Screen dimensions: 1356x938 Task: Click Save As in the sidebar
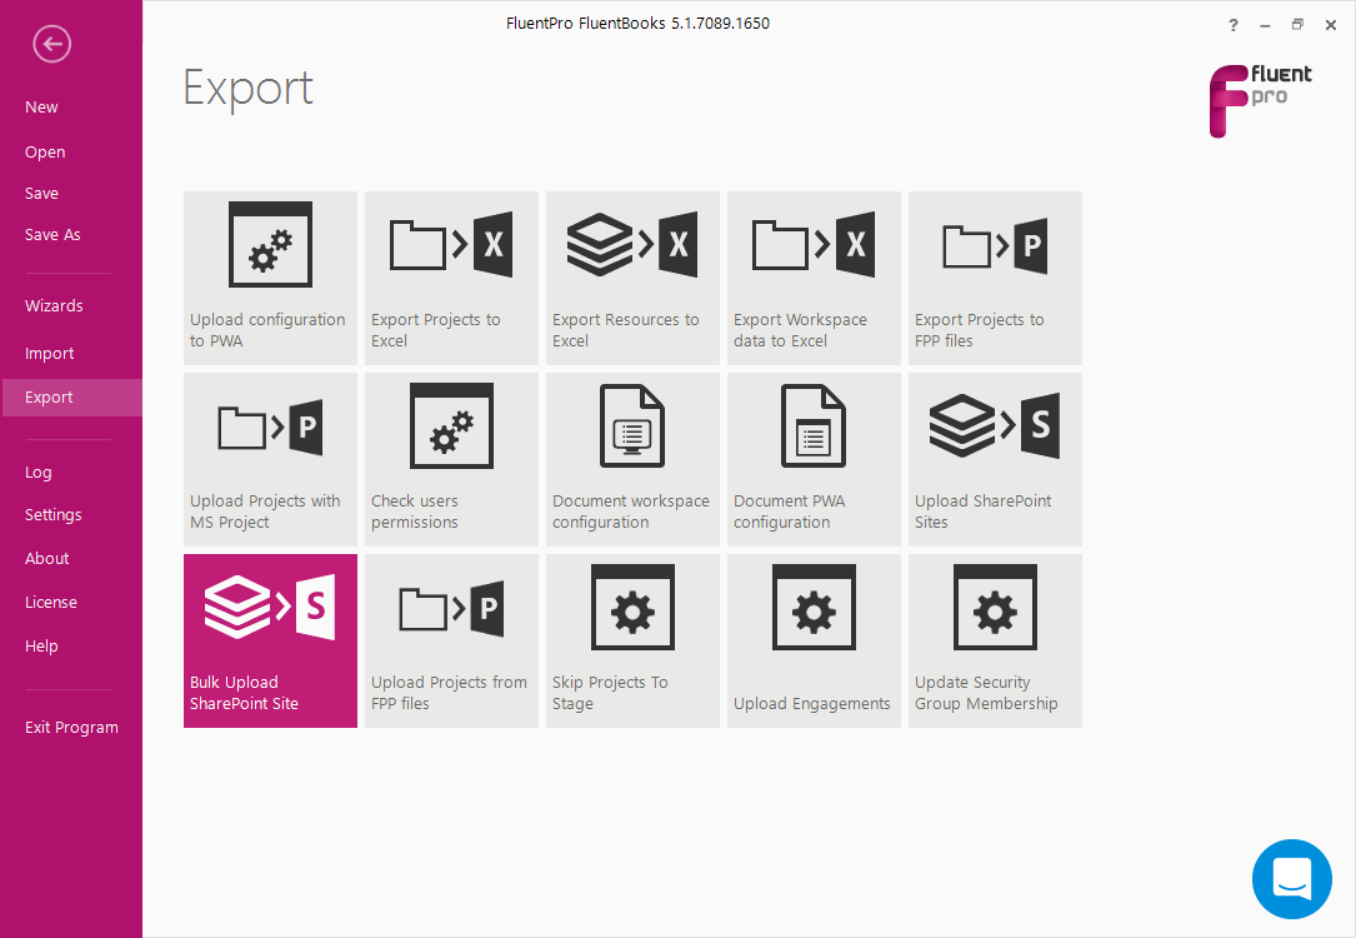click(52, 235)
